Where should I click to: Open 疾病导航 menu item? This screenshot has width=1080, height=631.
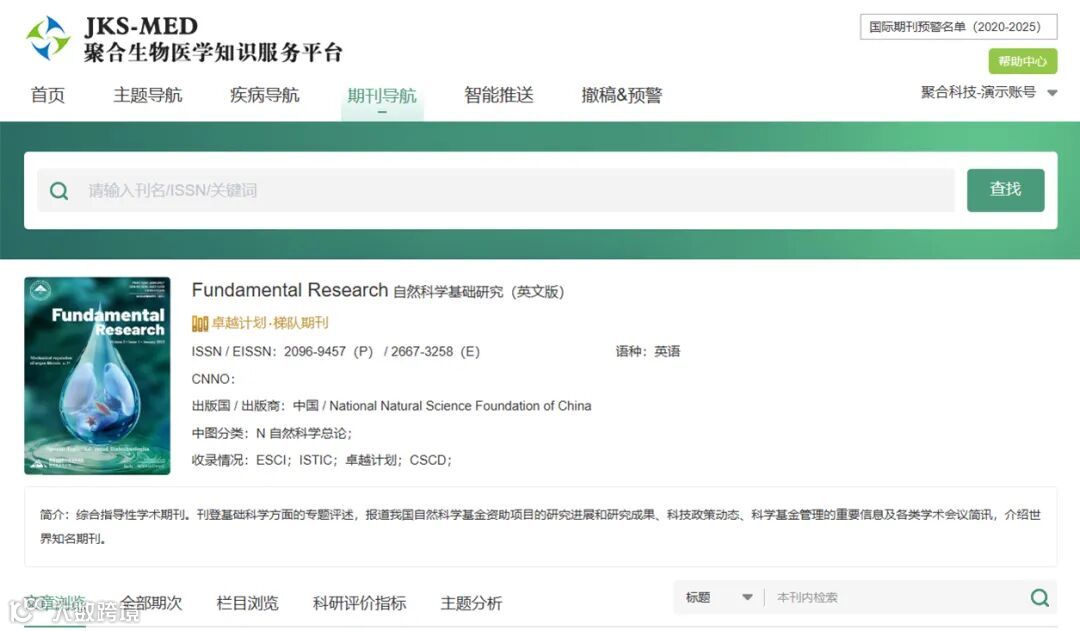264,95
